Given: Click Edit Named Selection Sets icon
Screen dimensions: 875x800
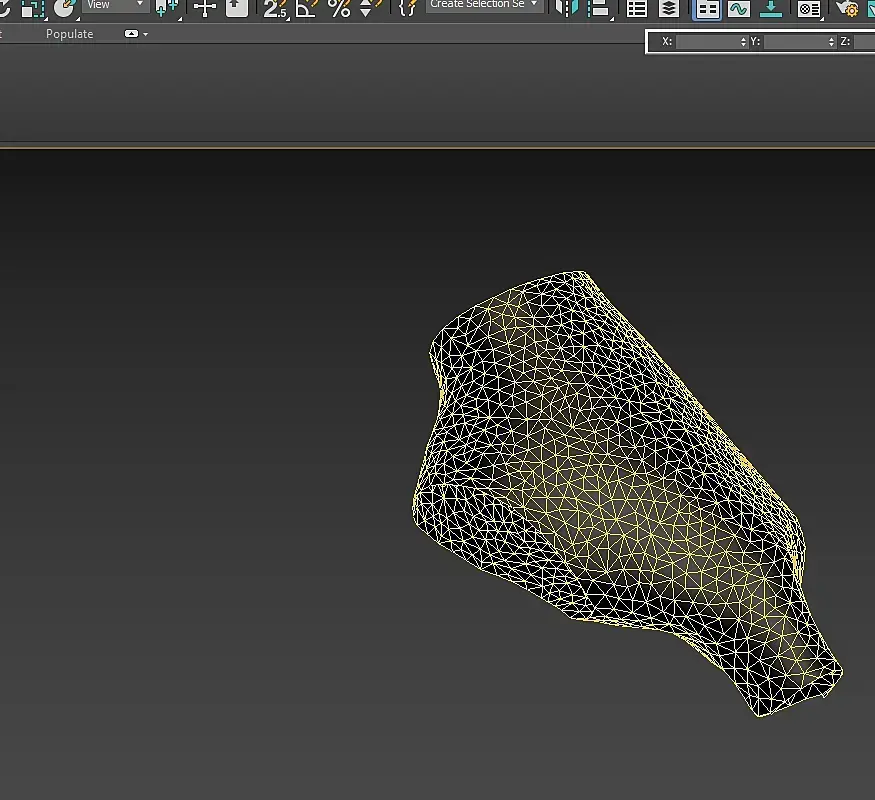Looking at the screenshot, I should pyautogui.click(x=408, y=8).
